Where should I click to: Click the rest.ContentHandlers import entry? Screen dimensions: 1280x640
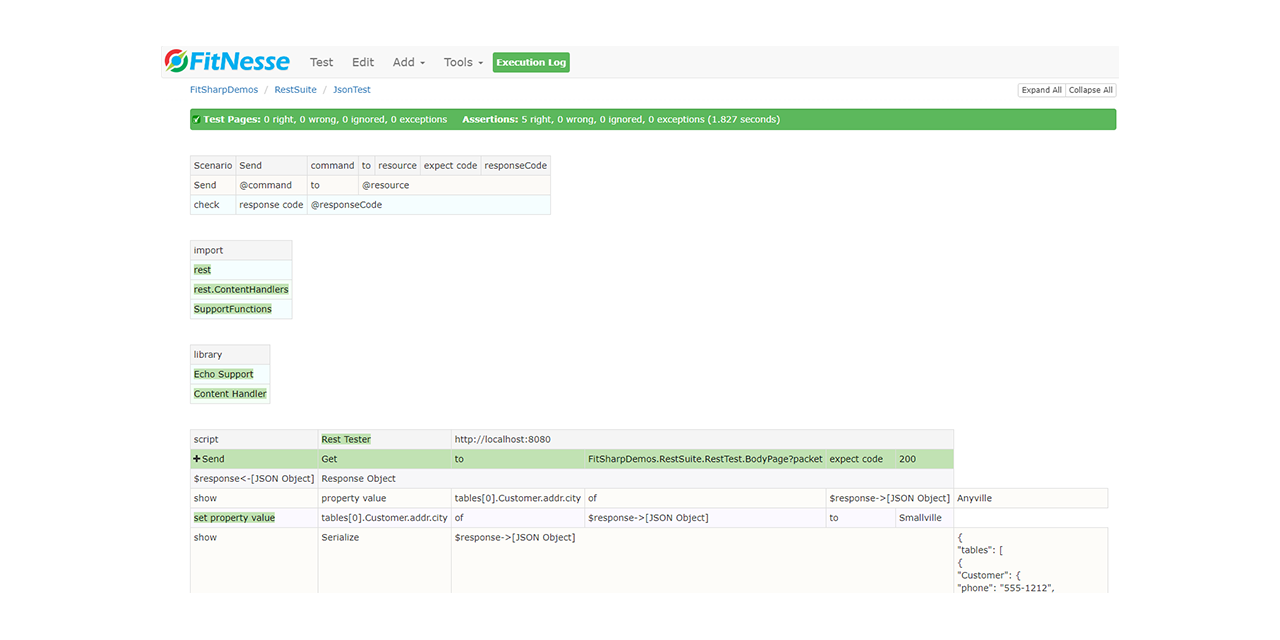pyautogui.click(x=241, y=289)
